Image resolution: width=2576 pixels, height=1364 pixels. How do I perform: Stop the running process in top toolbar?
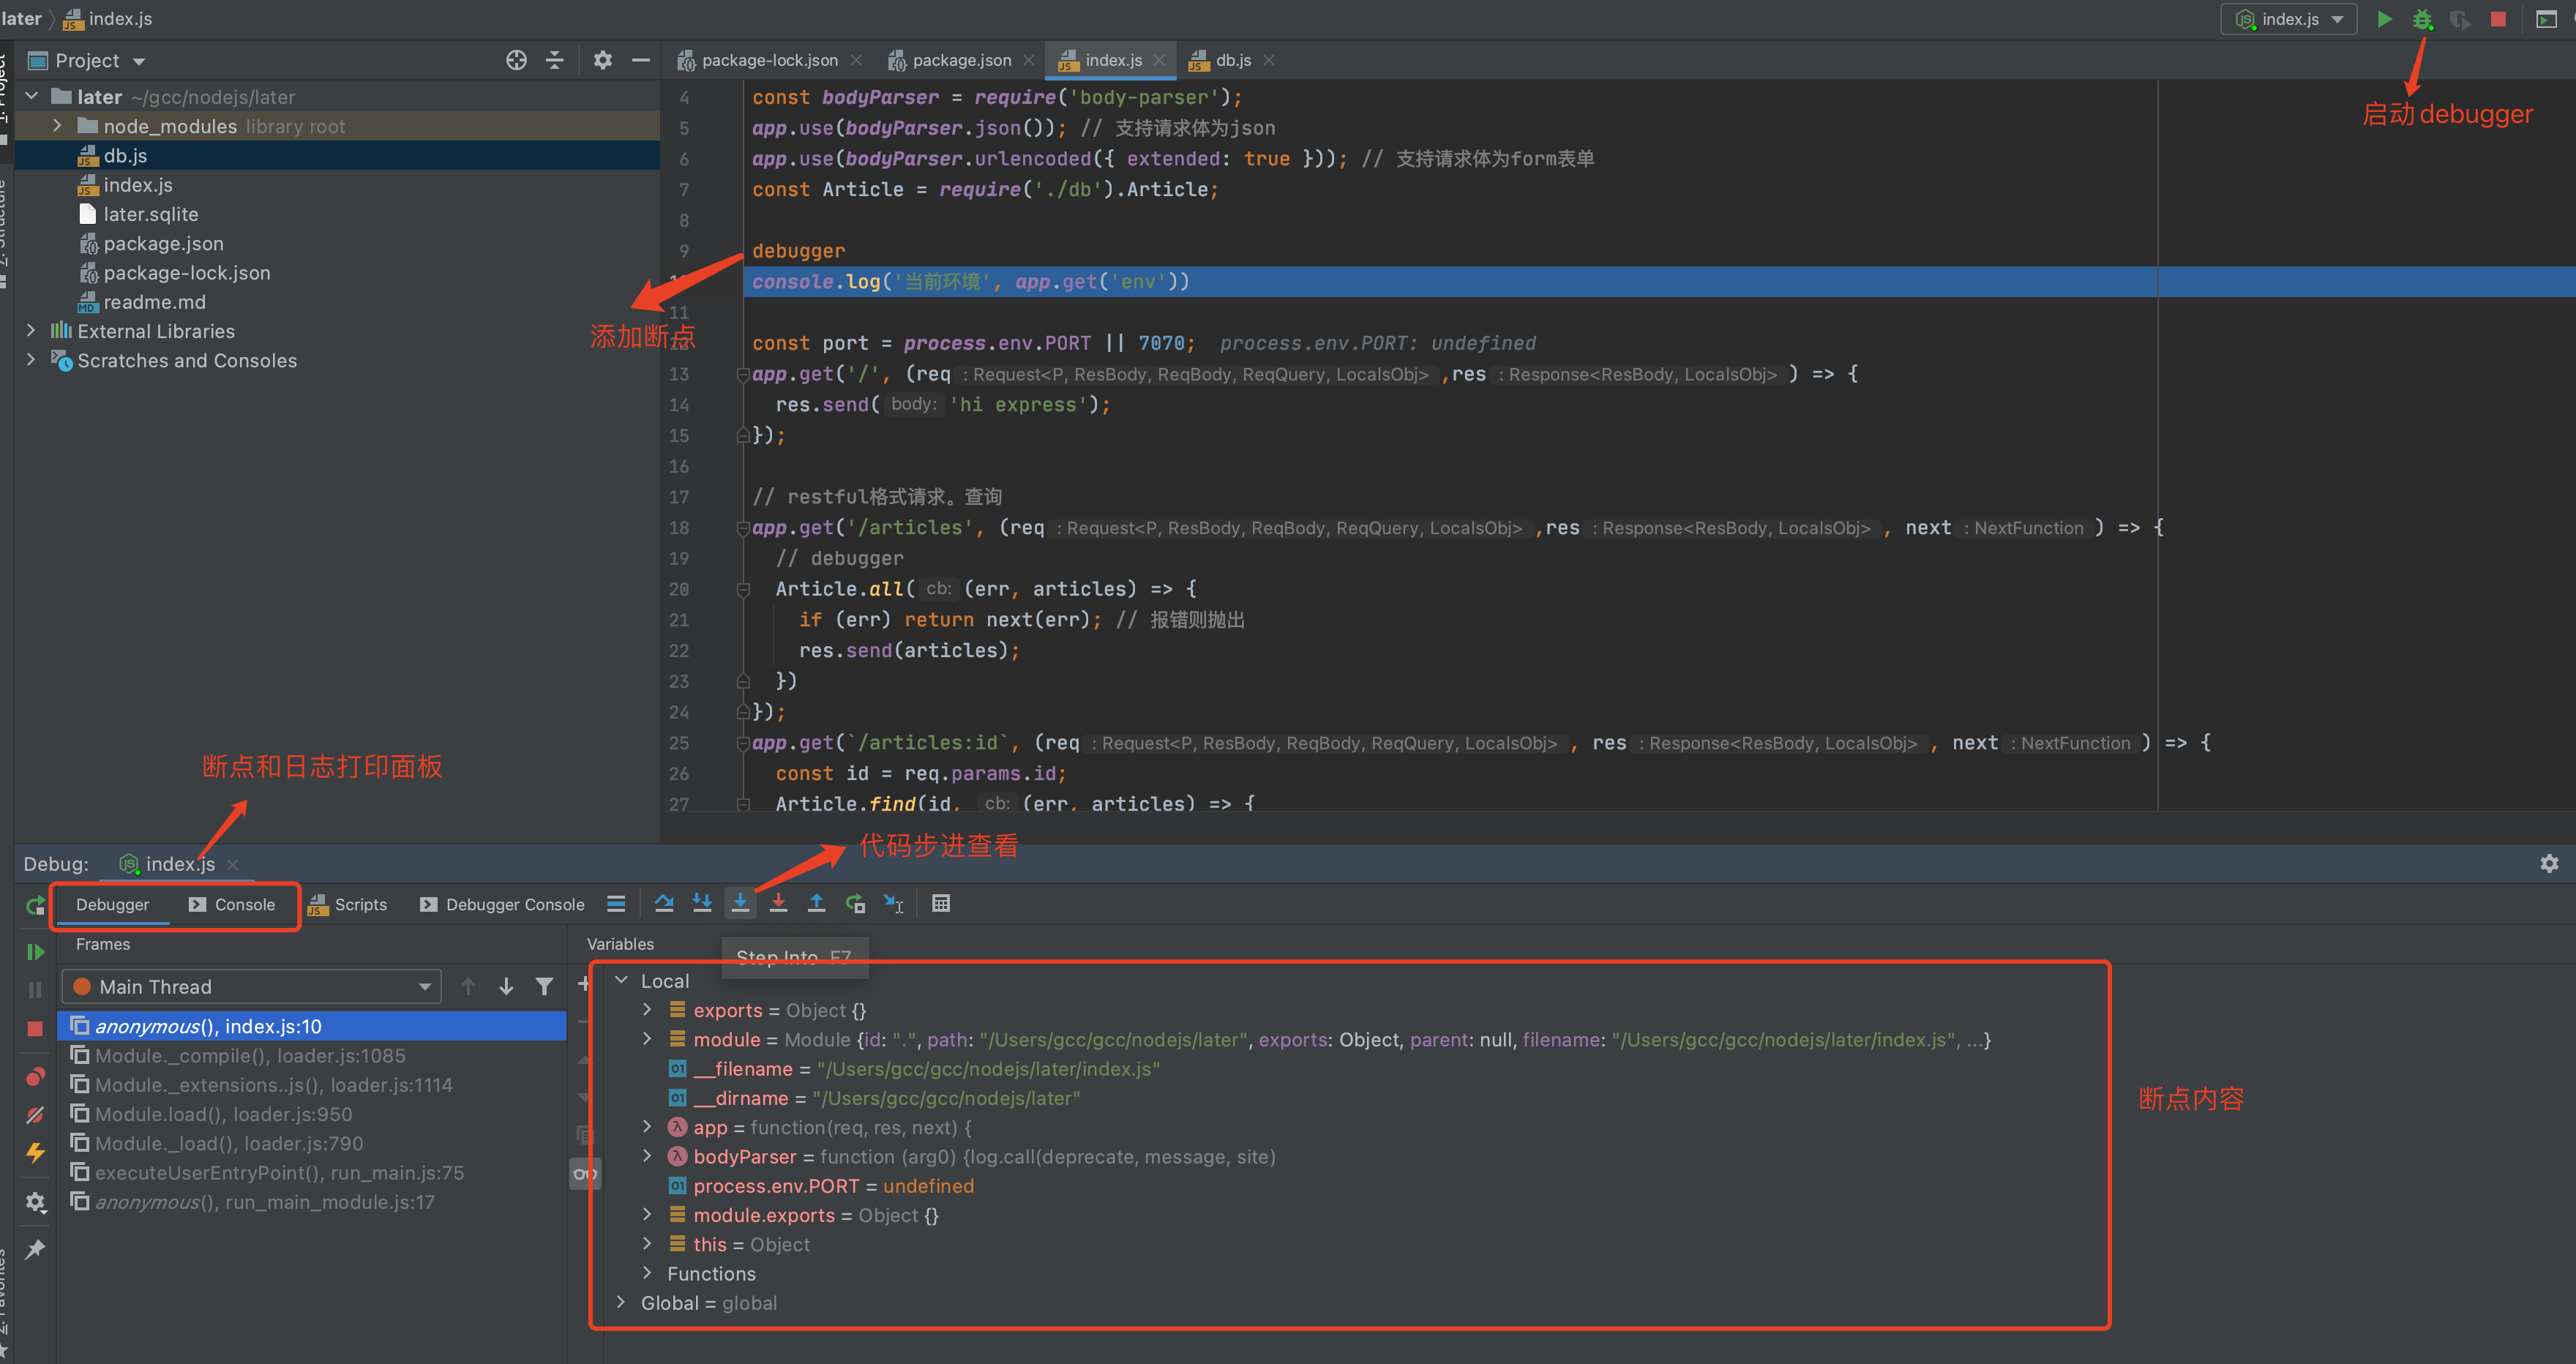[x=2498, y=19]
